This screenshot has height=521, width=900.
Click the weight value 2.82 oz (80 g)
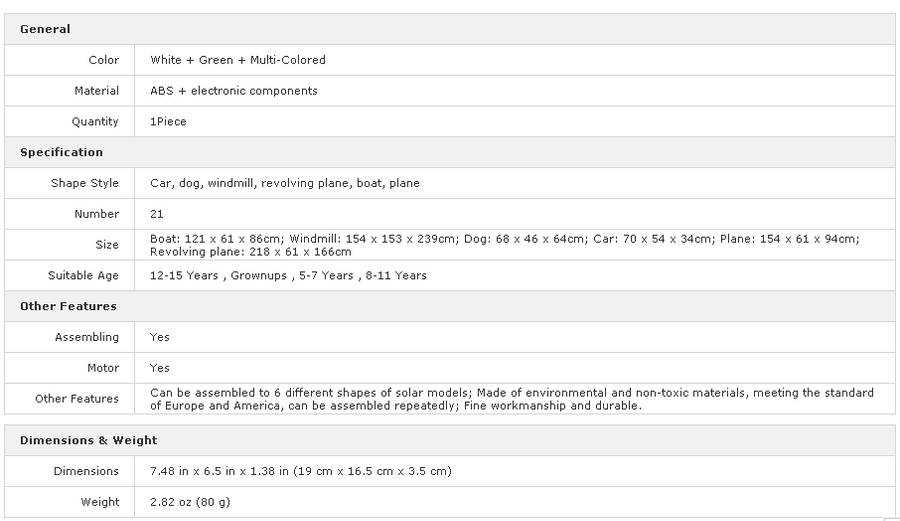pyautogui.click(x=190, y=502)
